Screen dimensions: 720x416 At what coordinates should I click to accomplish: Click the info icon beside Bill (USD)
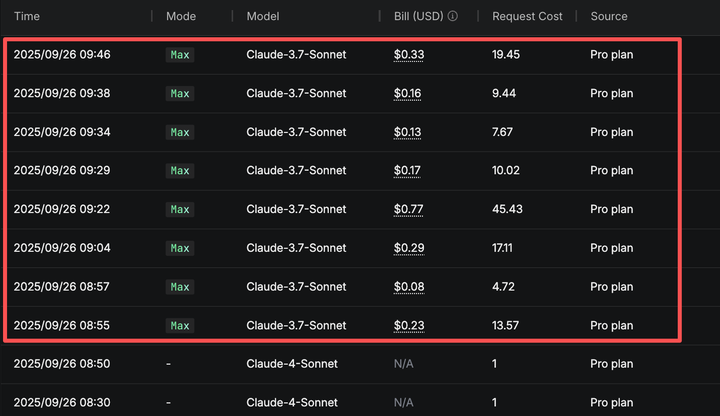pyautogui.click(x=453, y=16)
